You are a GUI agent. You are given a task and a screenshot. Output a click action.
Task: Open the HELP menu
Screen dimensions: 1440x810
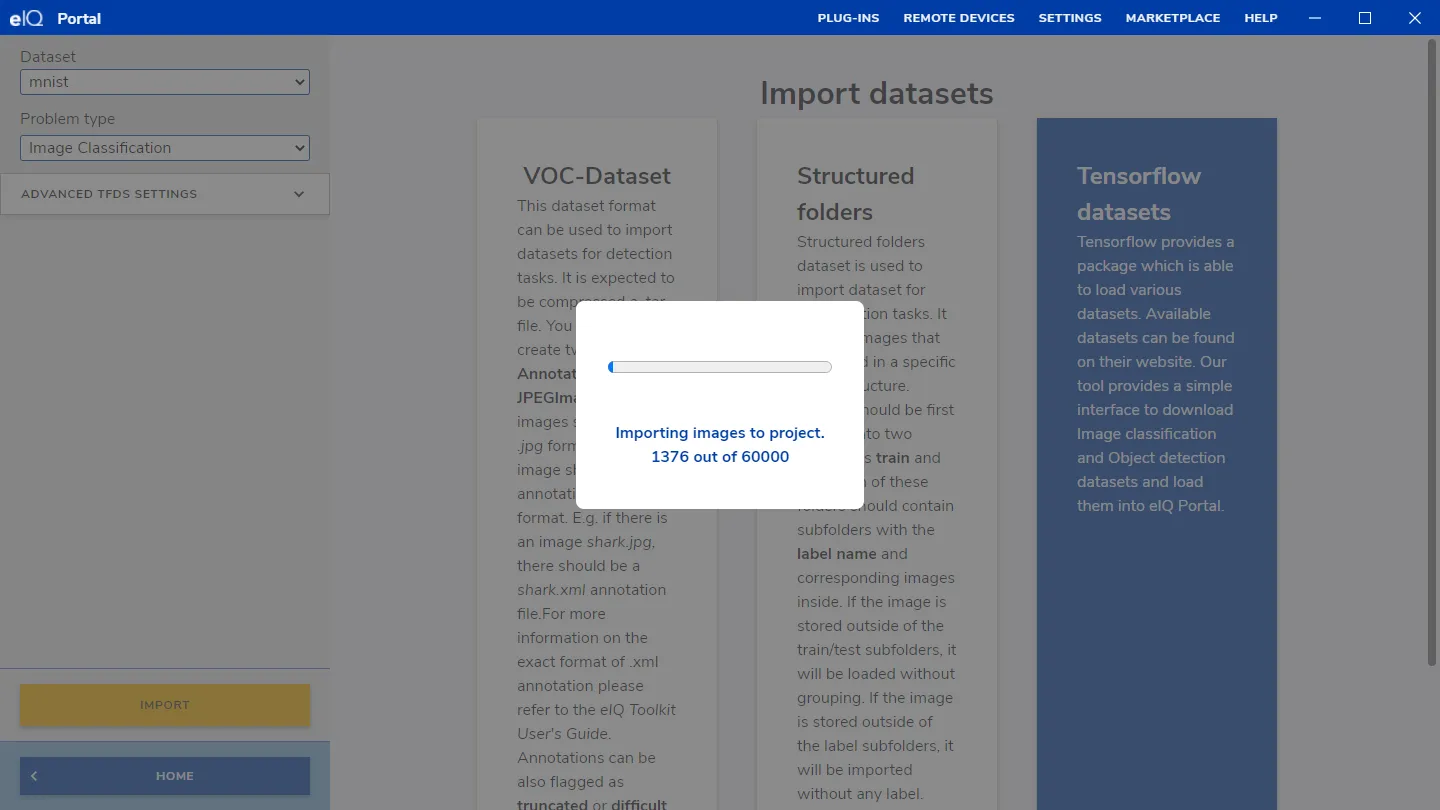coord(1260,18)
